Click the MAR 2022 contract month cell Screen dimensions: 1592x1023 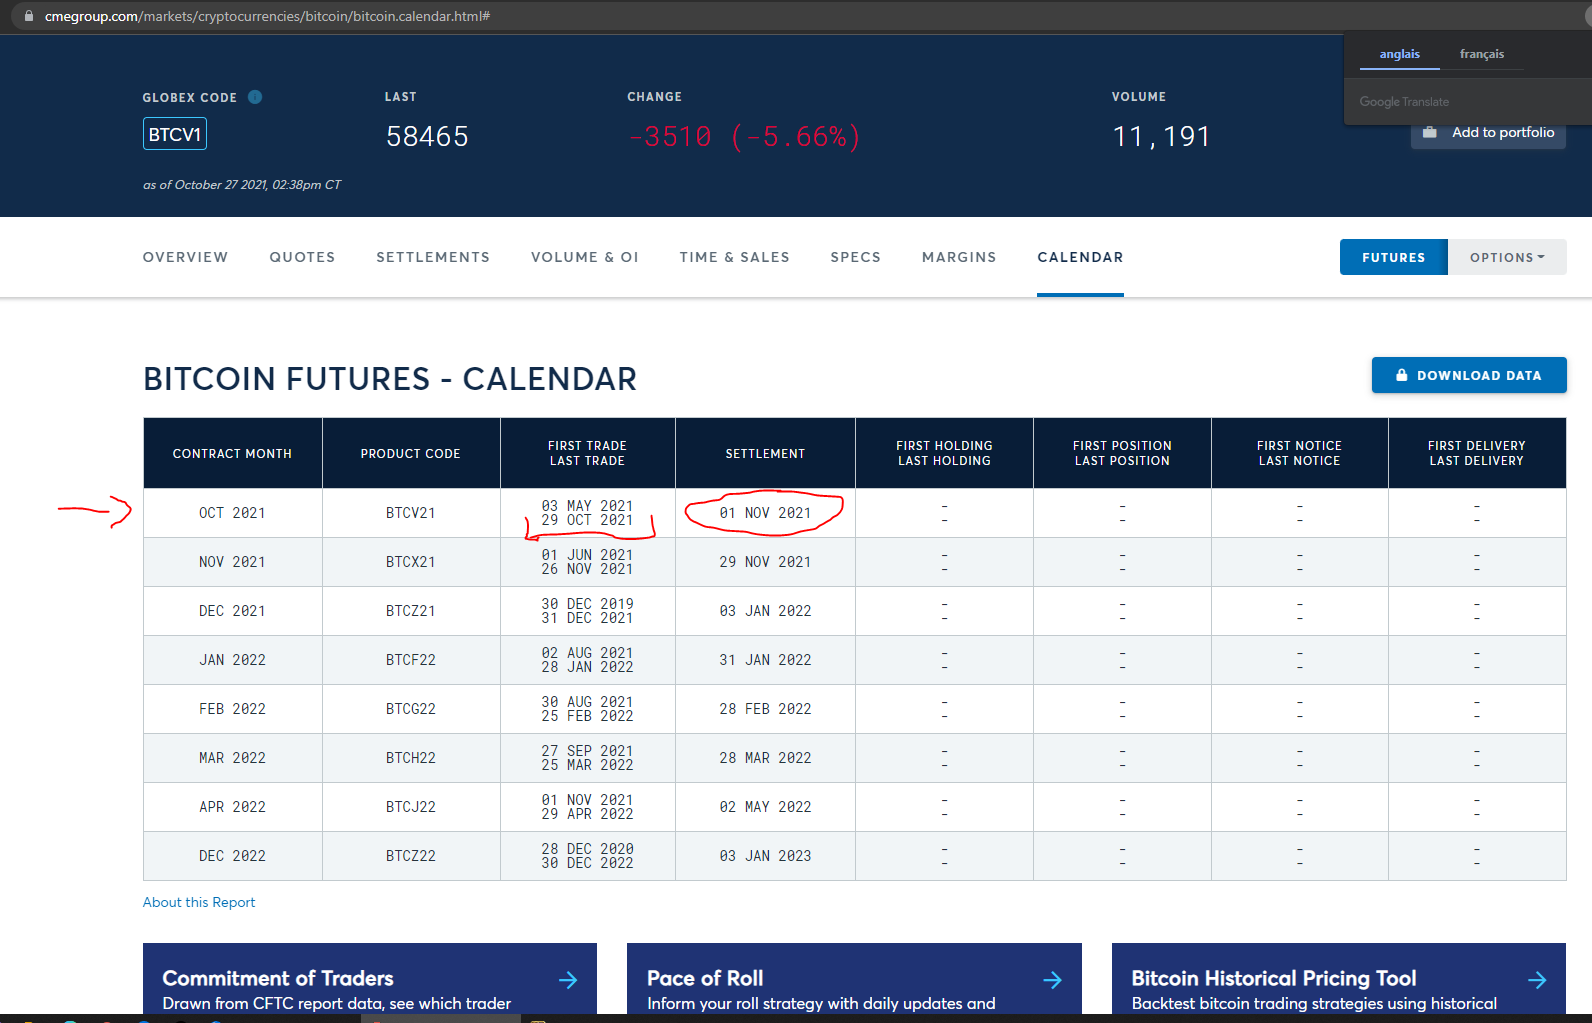[x=232, y=758]
